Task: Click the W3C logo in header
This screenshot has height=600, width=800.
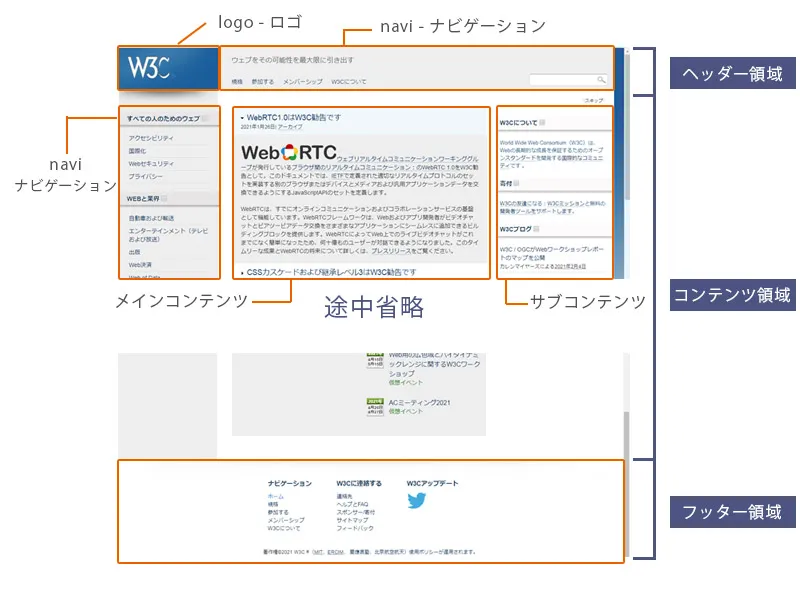Action: click(167, 69)
